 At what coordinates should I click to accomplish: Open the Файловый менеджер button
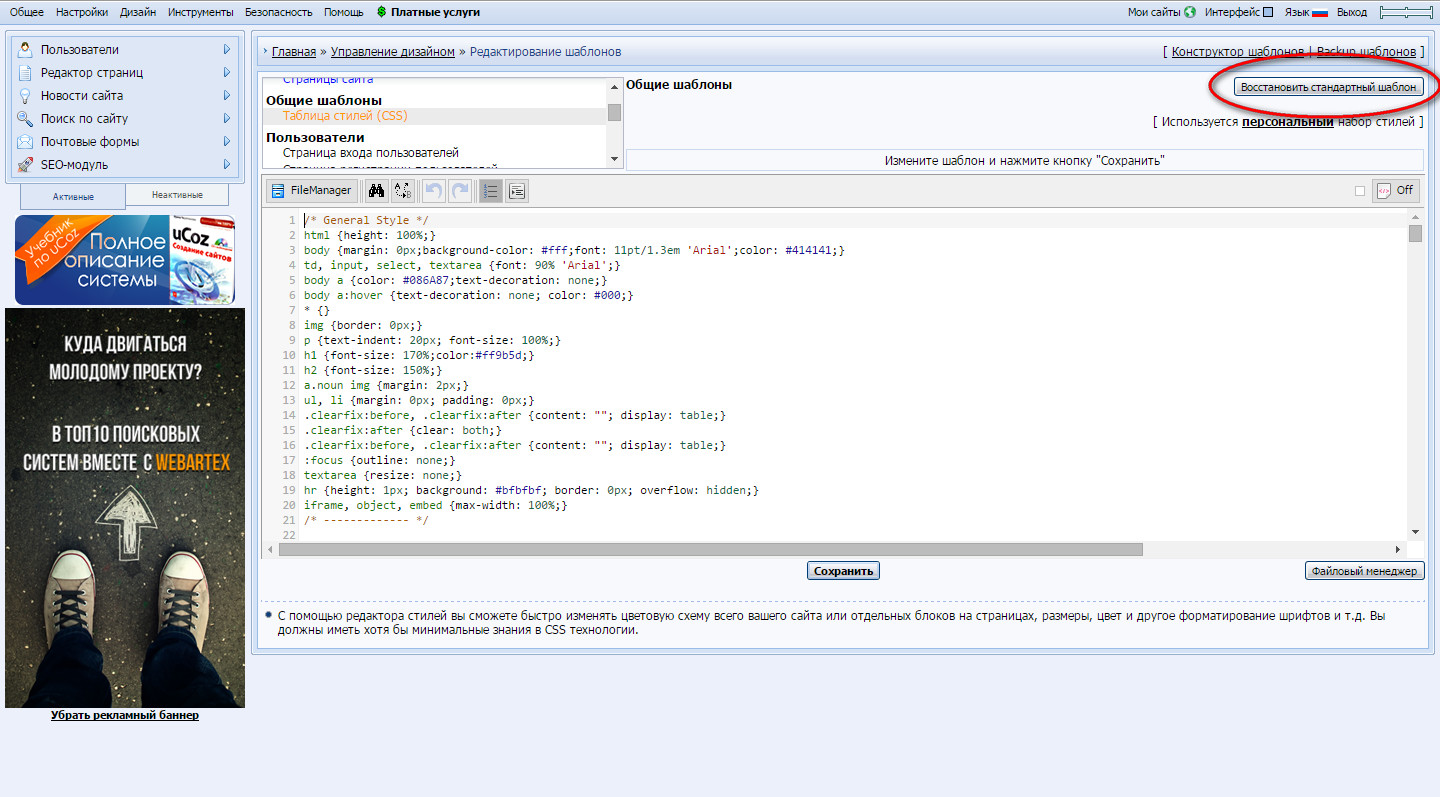click(x=1364, y=571)
